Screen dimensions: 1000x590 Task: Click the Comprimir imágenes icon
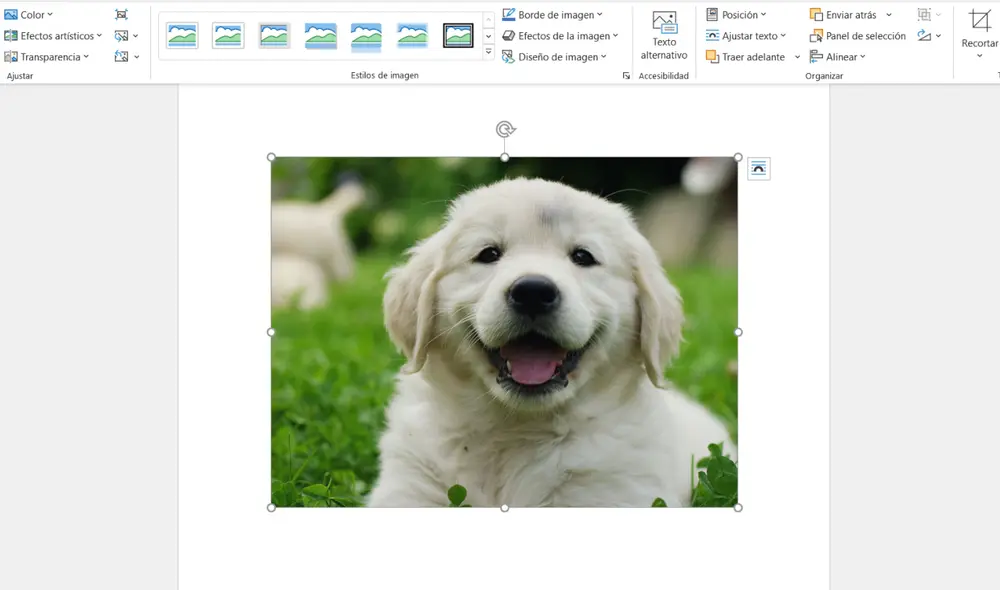pyautogui.click(x=122, y=14)
